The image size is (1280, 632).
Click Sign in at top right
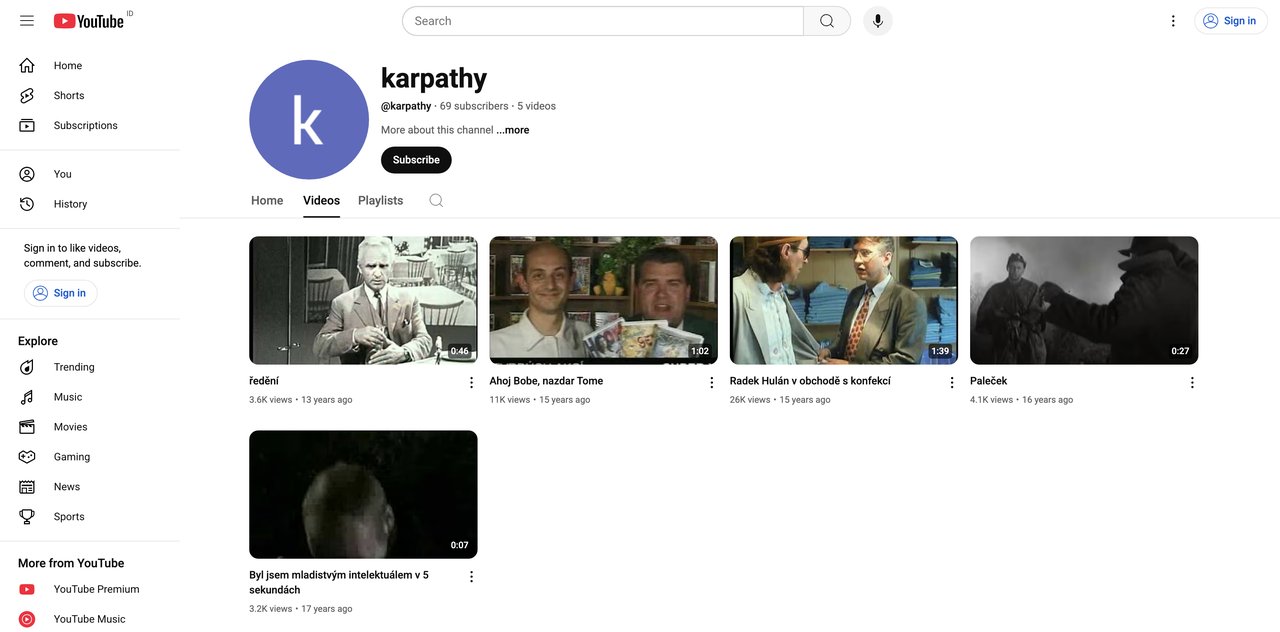[x=1231, y=21]
